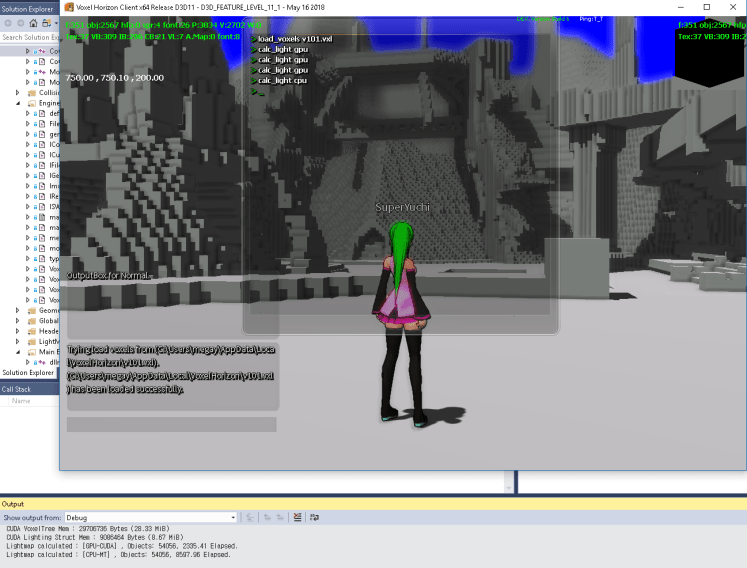Viewport: 747px width, 568px height.
Task: Click Solution Explorer panel header
Action: tap(28, 9)
